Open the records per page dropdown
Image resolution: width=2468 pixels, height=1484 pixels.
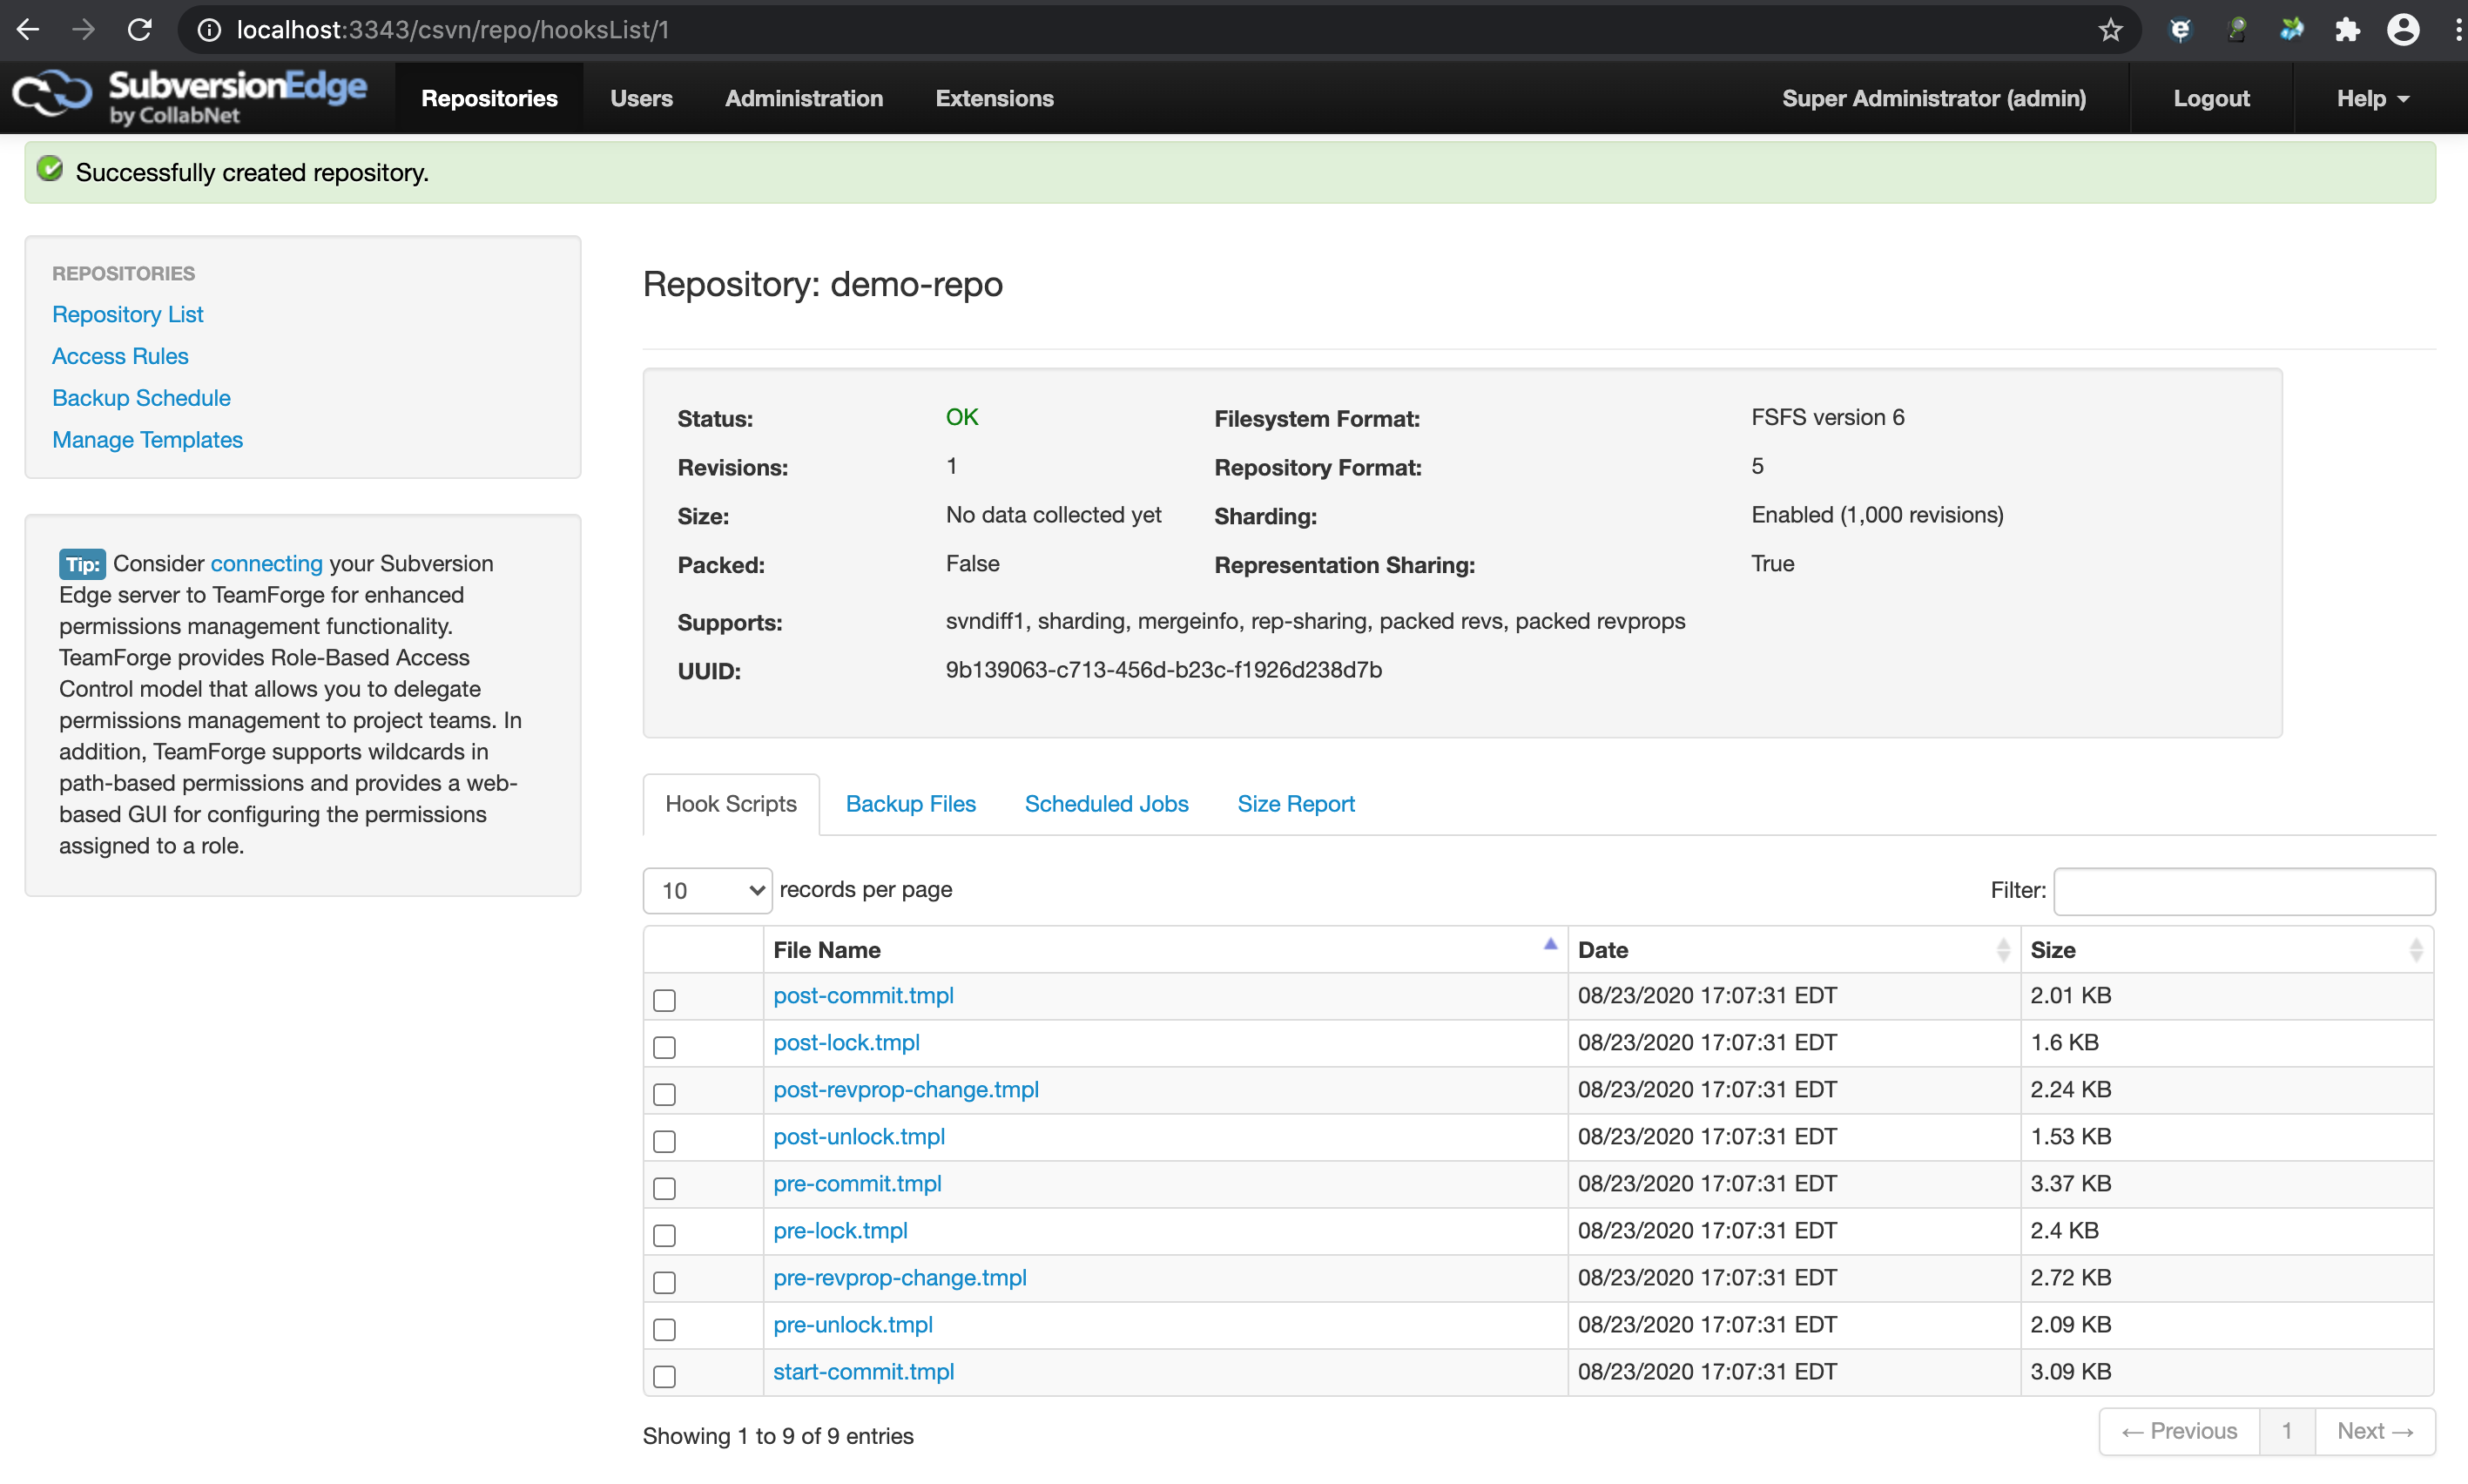707,890
